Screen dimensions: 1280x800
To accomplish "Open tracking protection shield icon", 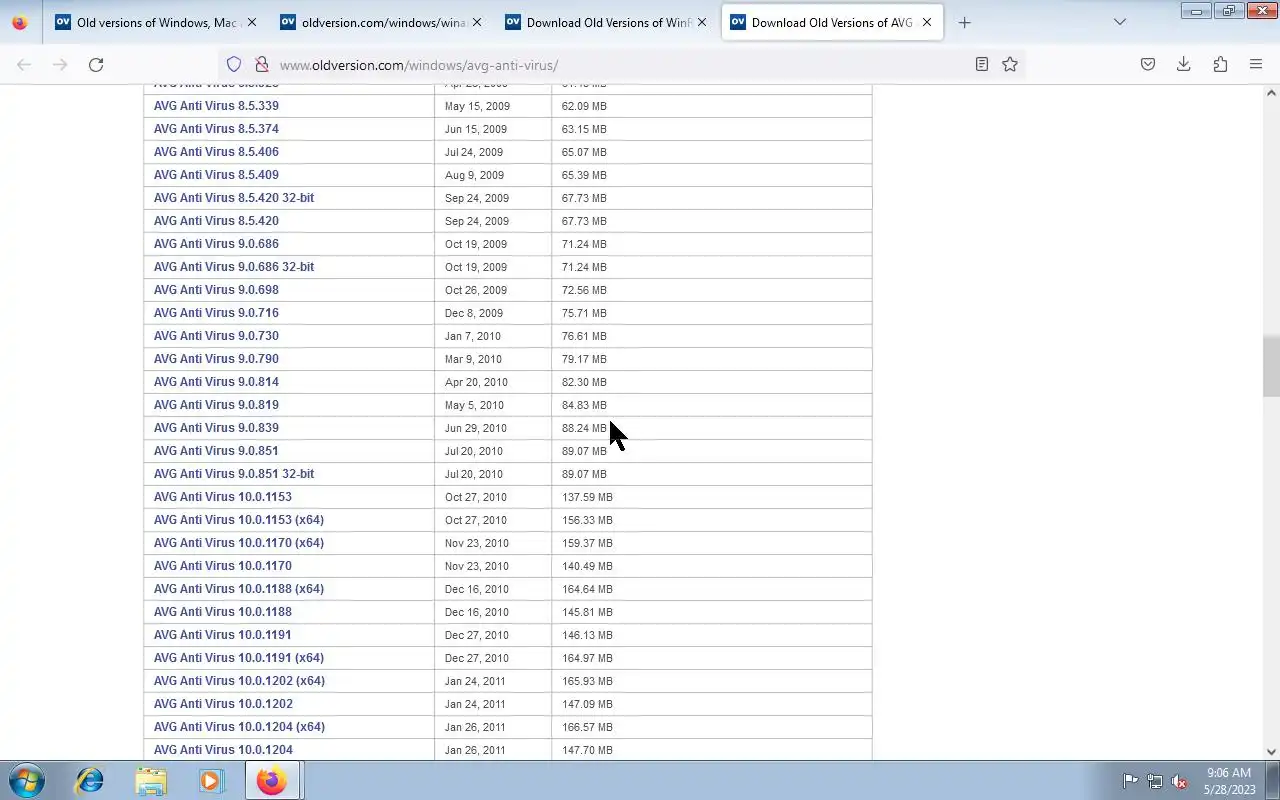I will pyautogui.click(x=234, y=64).
